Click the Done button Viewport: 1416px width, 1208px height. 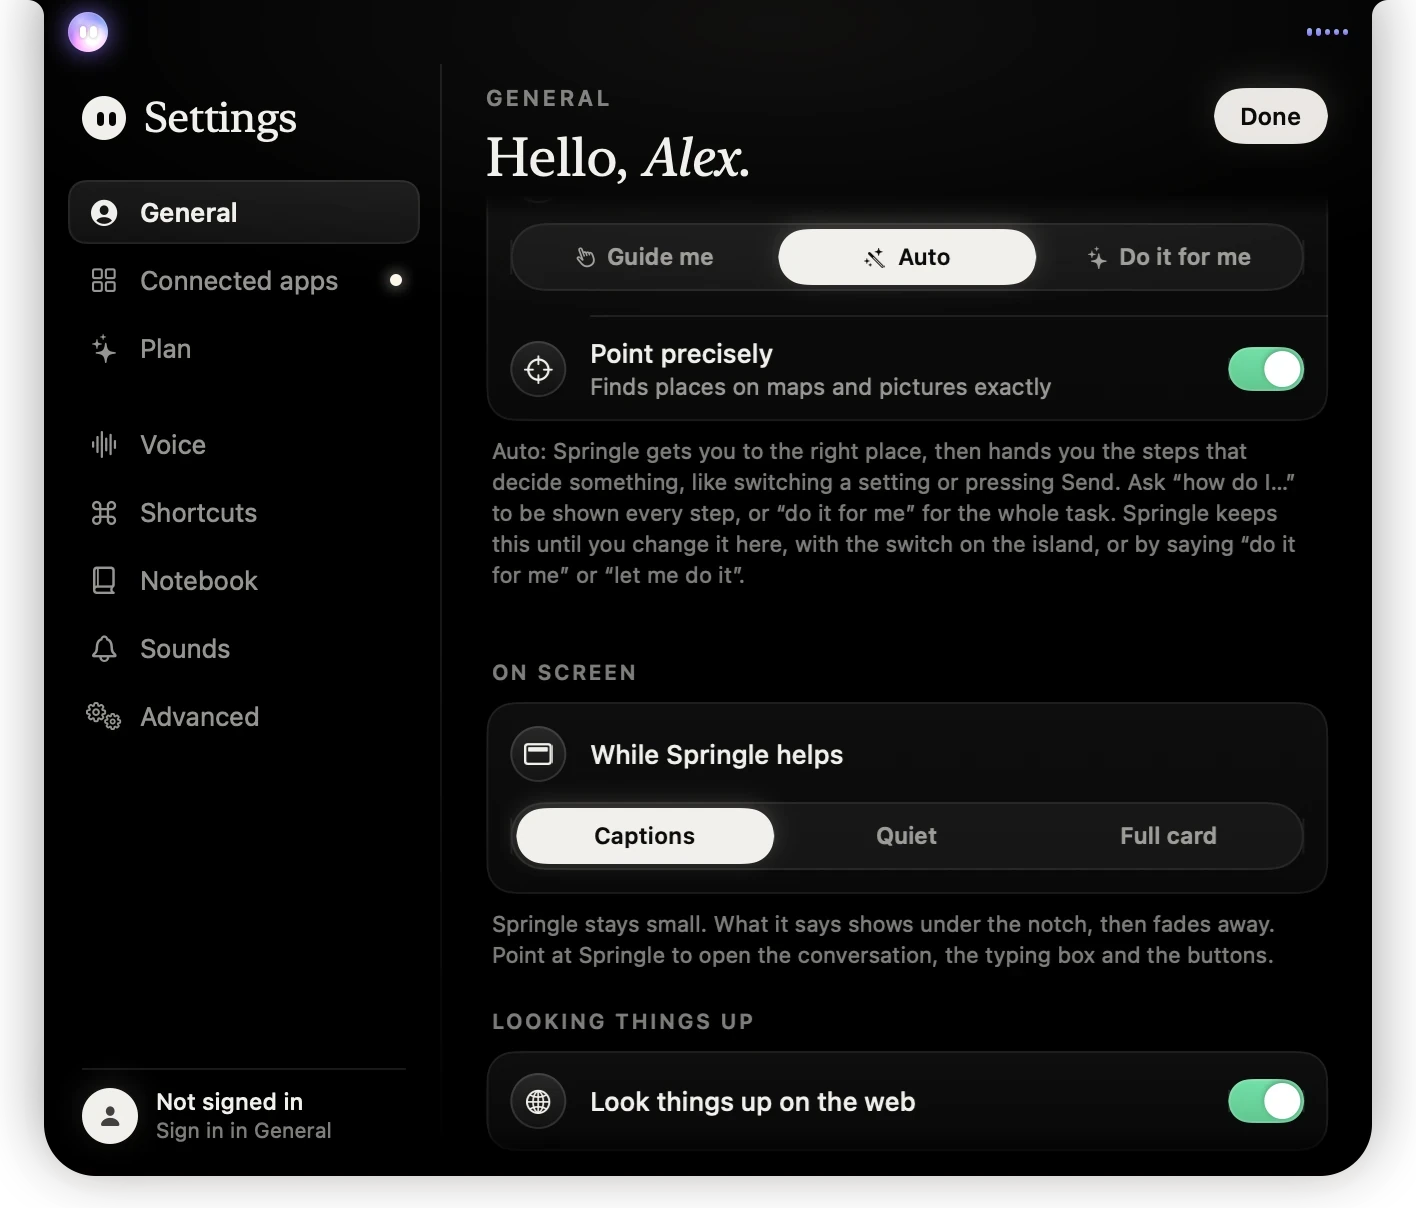(x=1271, y=116)
